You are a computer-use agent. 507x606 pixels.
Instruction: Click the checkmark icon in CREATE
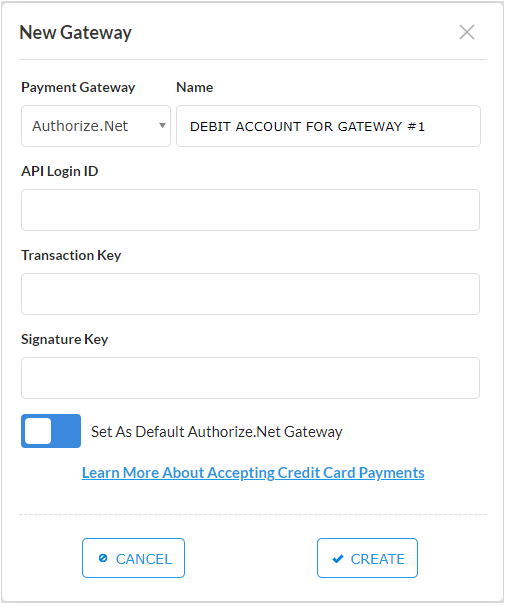(339, 560)
